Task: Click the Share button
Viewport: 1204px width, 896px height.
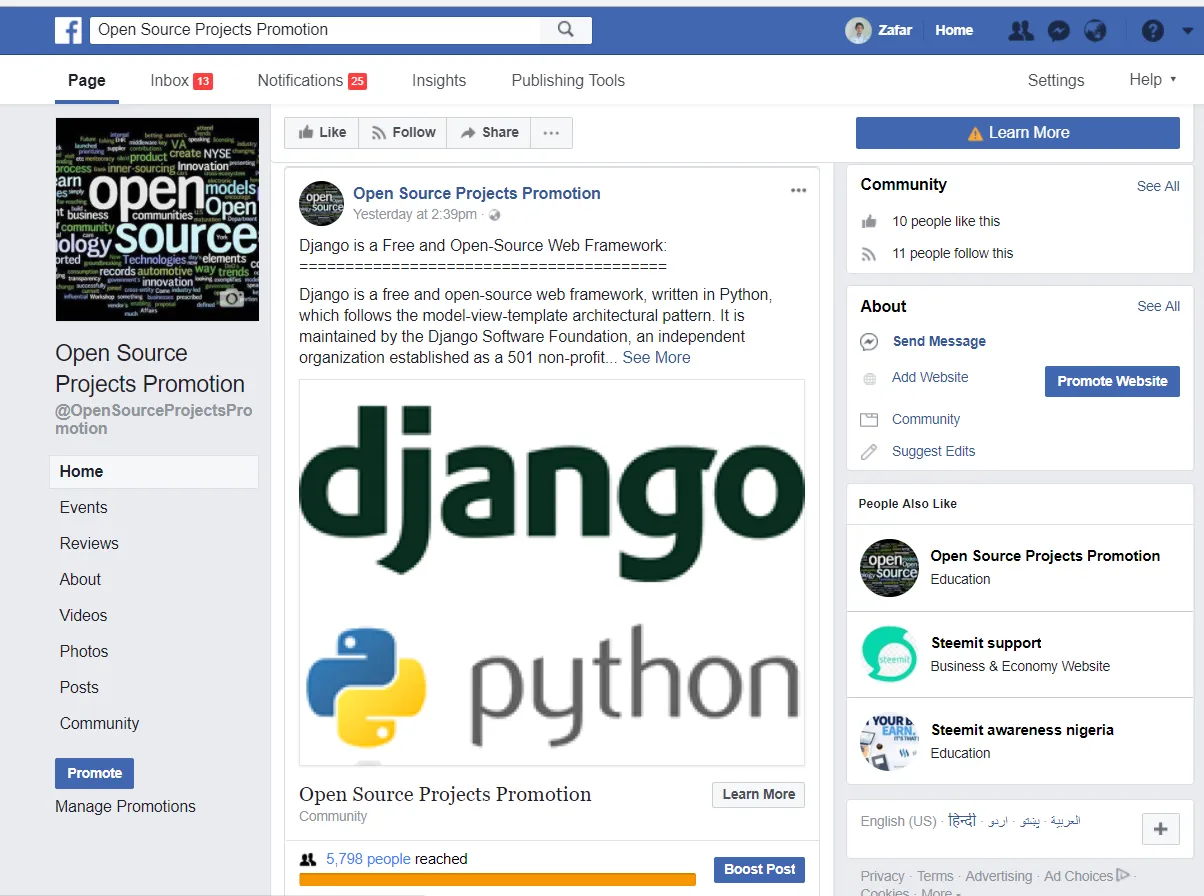Action: click(x=489, y=132)
